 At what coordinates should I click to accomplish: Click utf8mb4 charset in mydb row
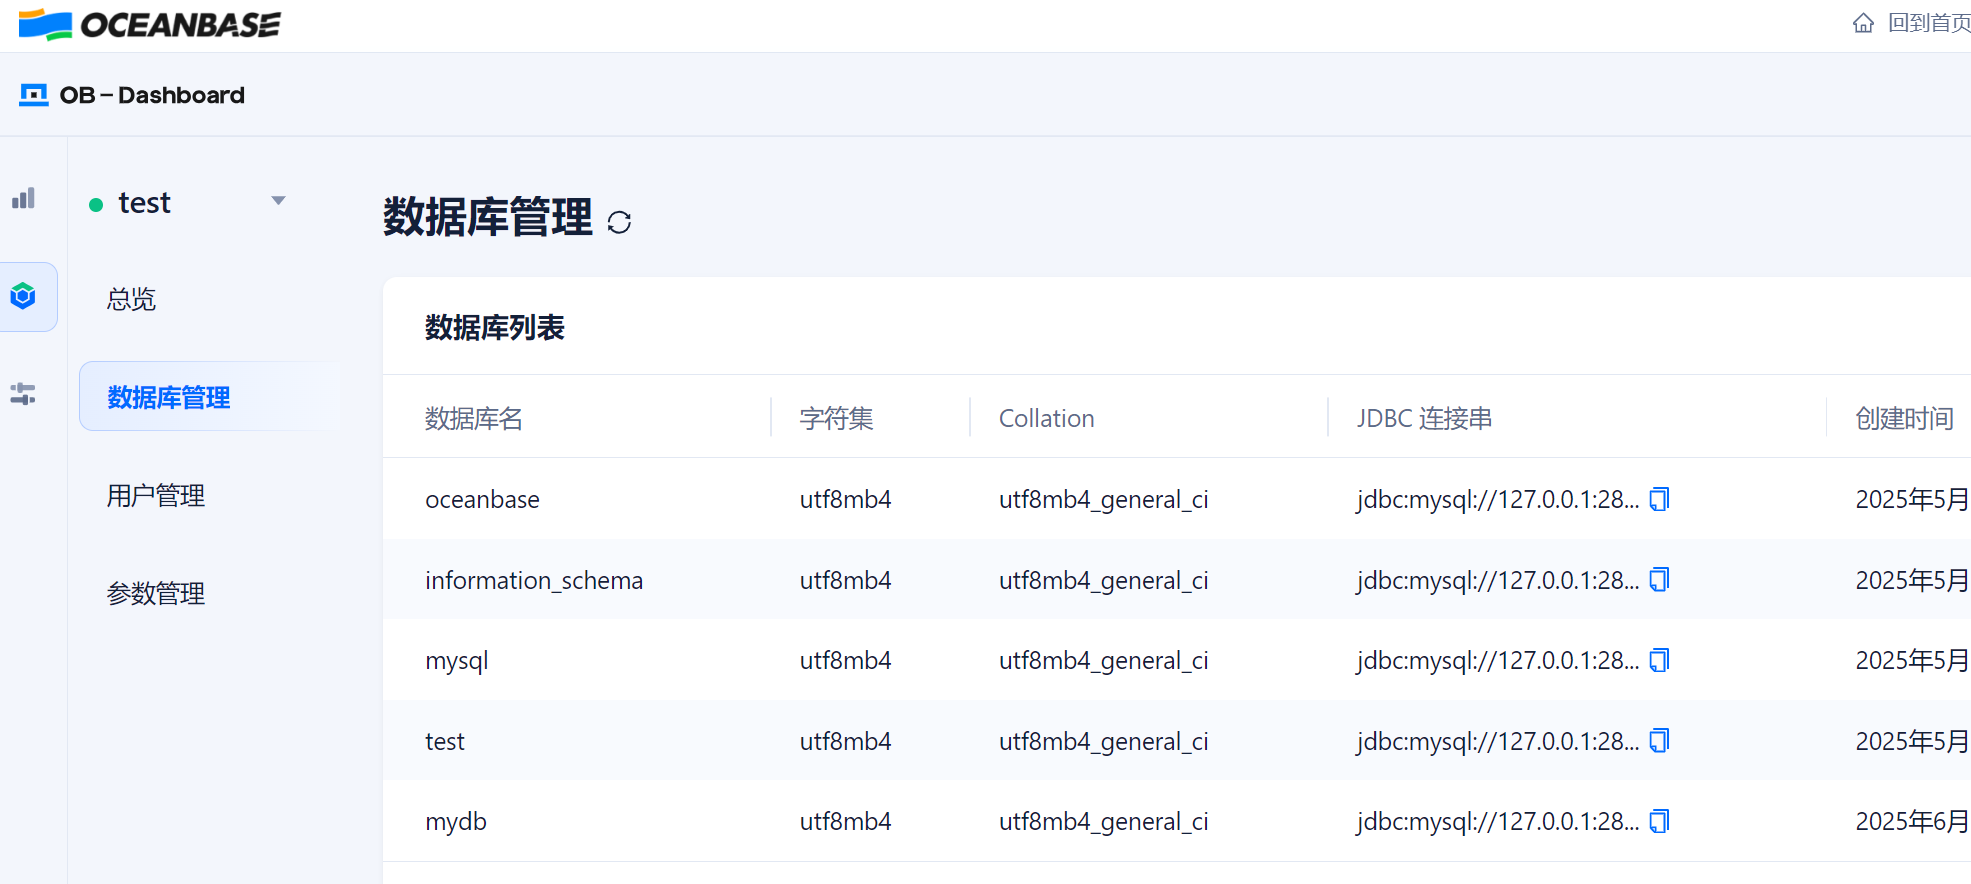845,821
